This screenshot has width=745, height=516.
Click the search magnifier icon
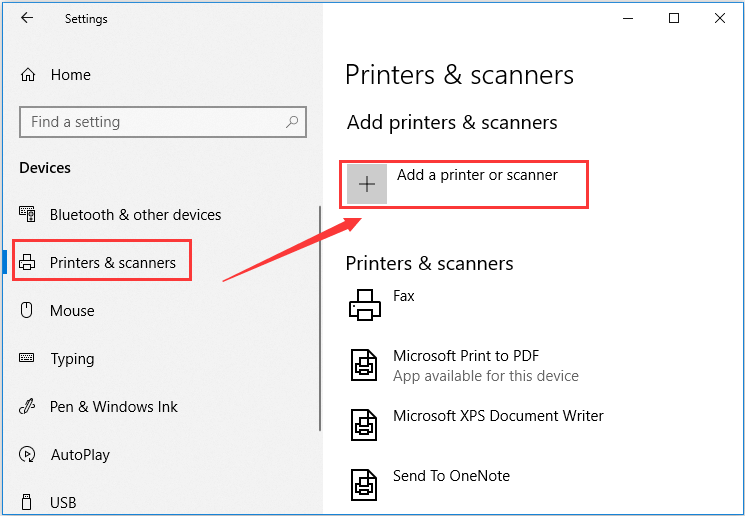(x=292, y=122)
